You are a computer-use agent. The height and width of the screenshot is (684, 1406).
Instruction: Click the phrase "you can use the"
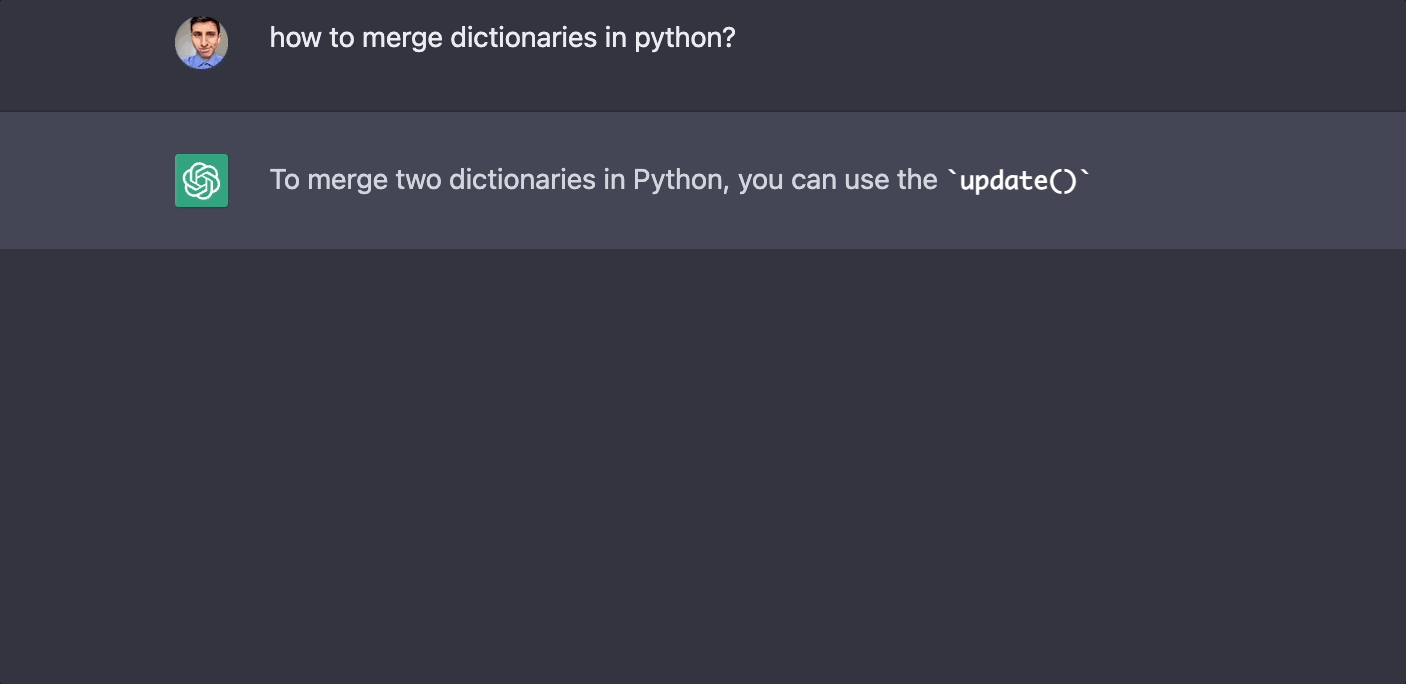[838, 180]
